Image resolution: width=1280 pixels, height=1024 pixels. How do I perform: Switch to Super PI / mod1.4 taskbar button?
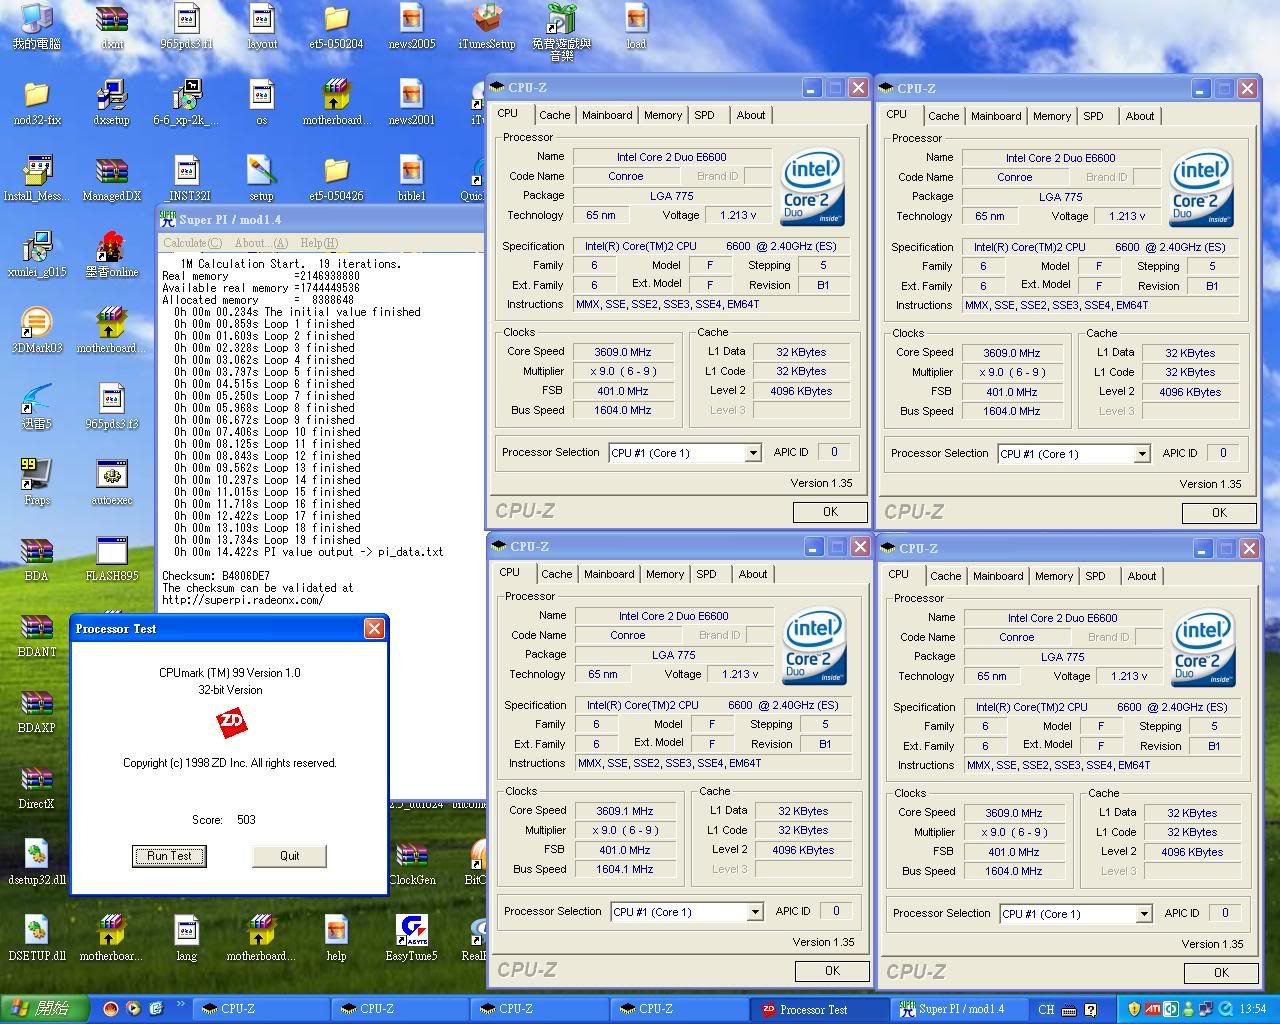point(957,1009)
